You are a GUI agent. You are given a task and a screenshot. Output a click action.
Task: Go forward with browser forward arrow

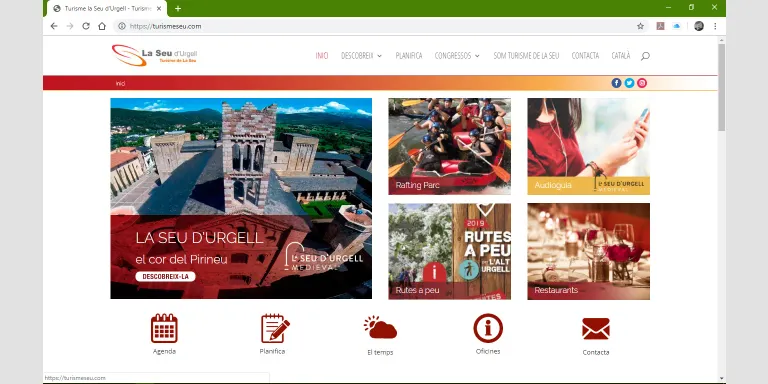[70, 26]
